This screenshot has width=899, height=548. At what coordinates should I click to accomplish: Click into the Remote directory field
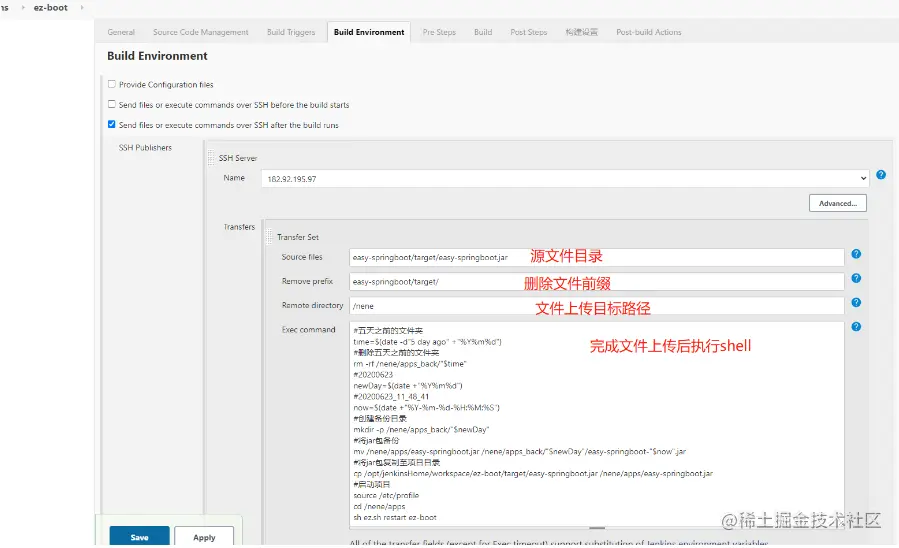click(596, 306)
